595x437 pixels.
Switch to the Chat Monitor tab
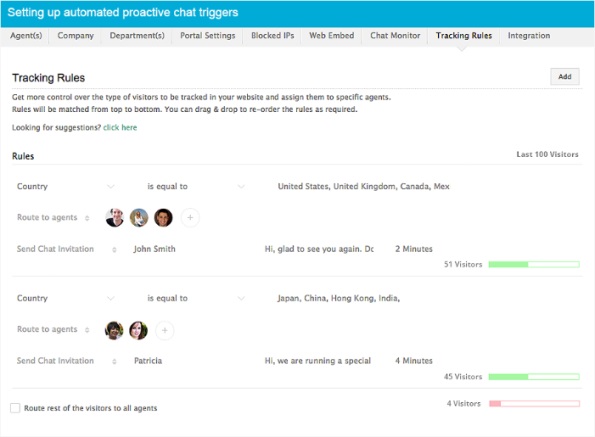[x=395, y=36]
